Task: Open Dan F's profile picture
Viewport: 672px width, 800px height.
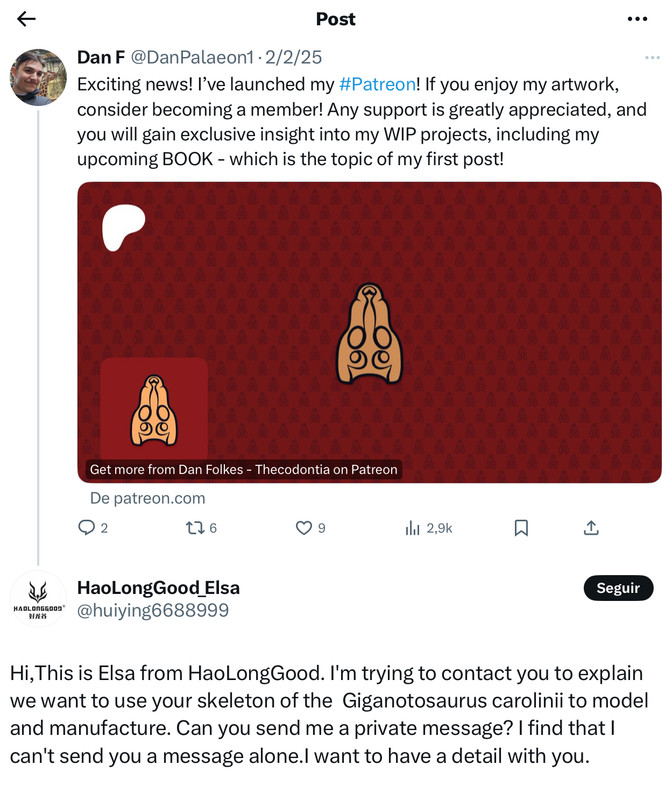Action: point(38,77)
